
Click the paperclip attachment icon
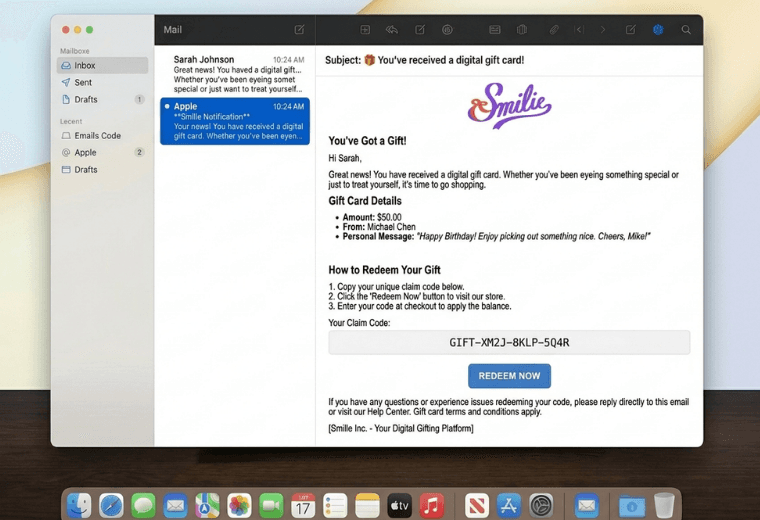click(554, 30)
